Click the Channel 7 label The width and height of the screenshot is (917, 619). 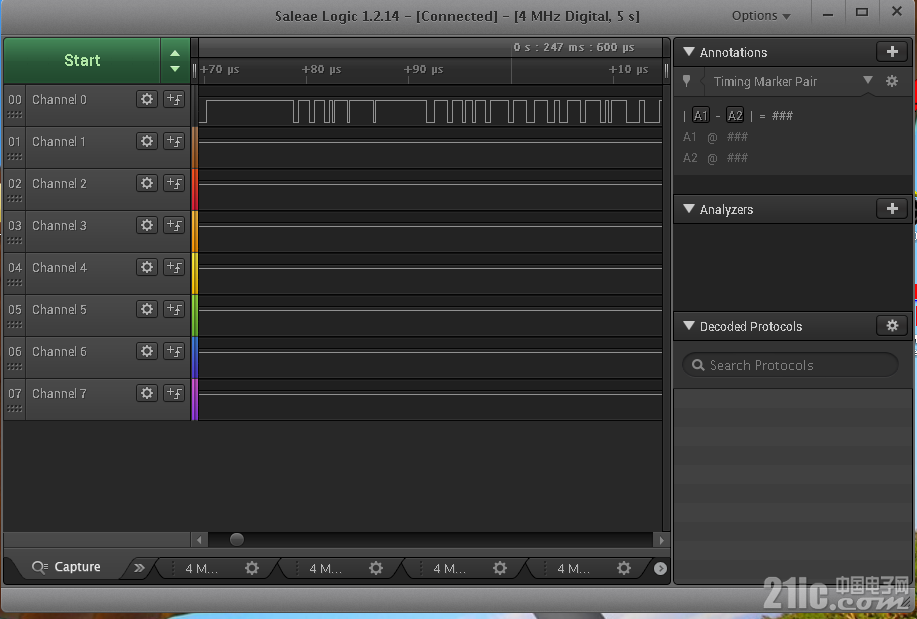[59, 393]
